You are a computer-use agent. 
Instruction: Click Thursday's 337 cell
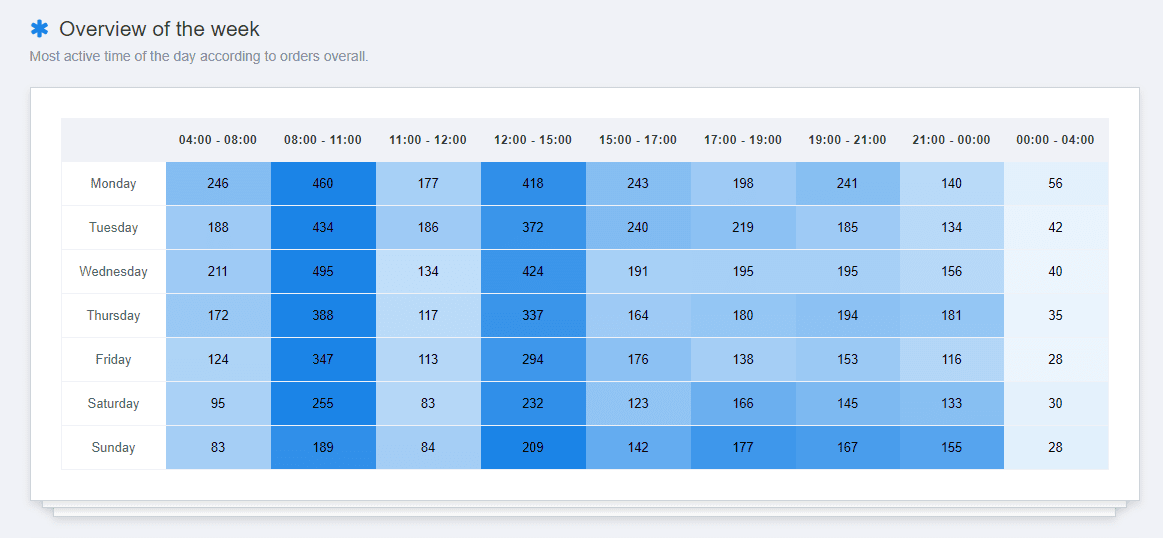pyautogui.click(x=533, y=315)
